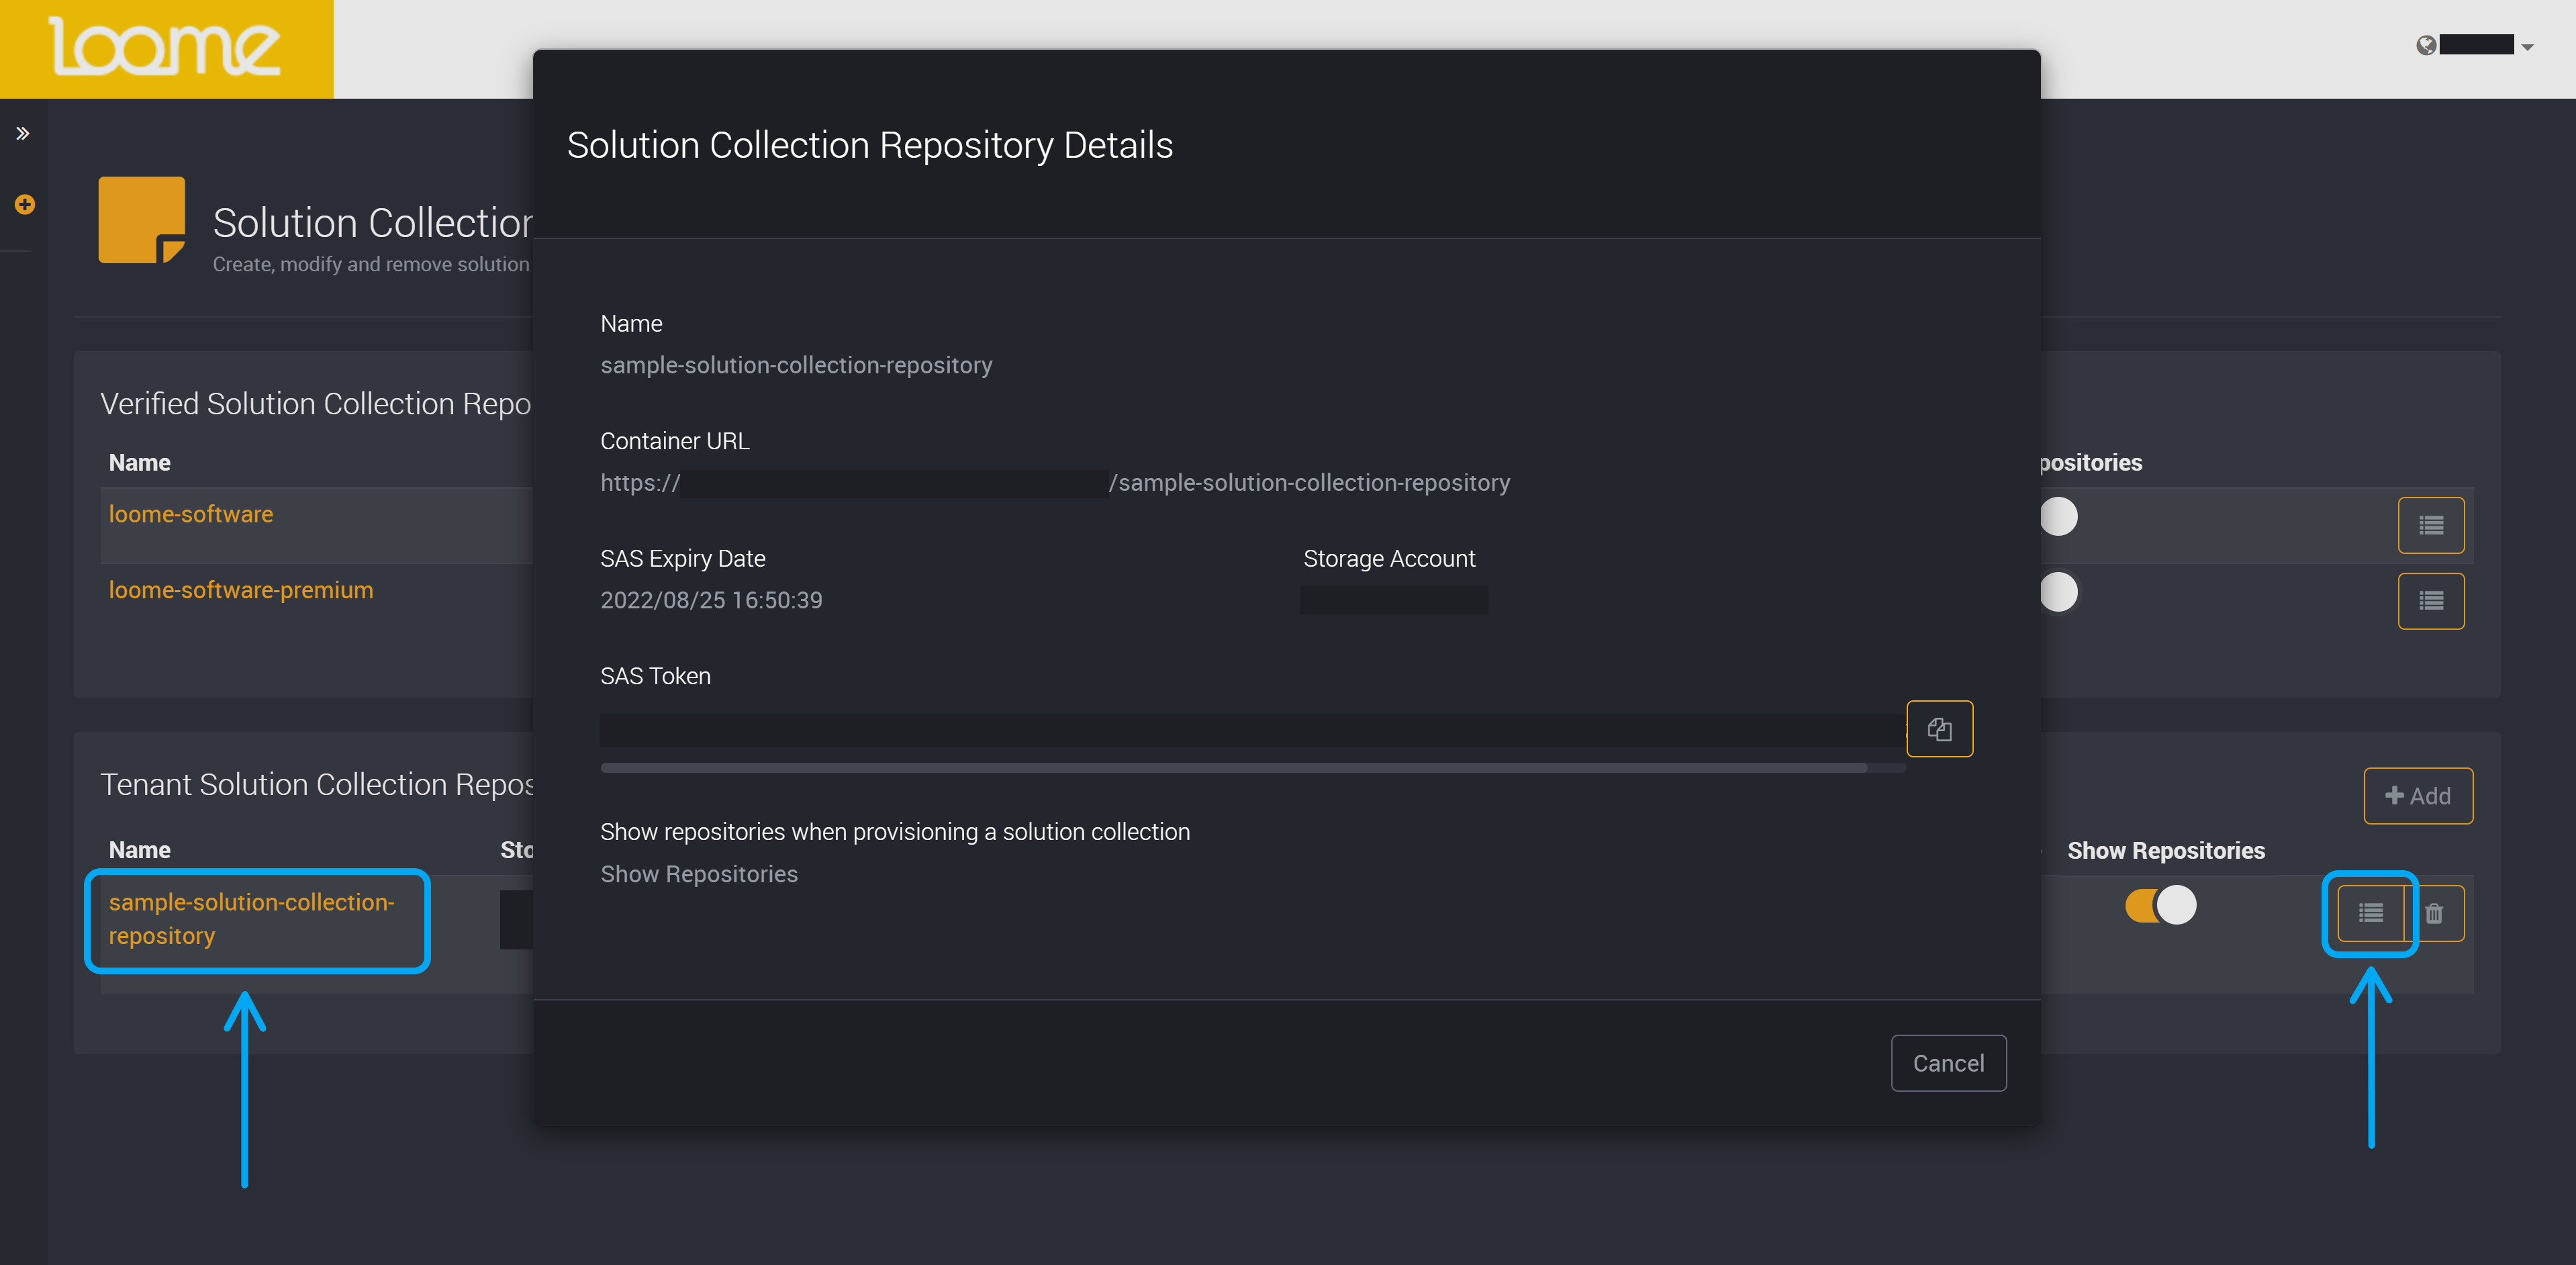
Task: Click the SAS Token horizontal scrollbar
Action: click(1233, 768)
